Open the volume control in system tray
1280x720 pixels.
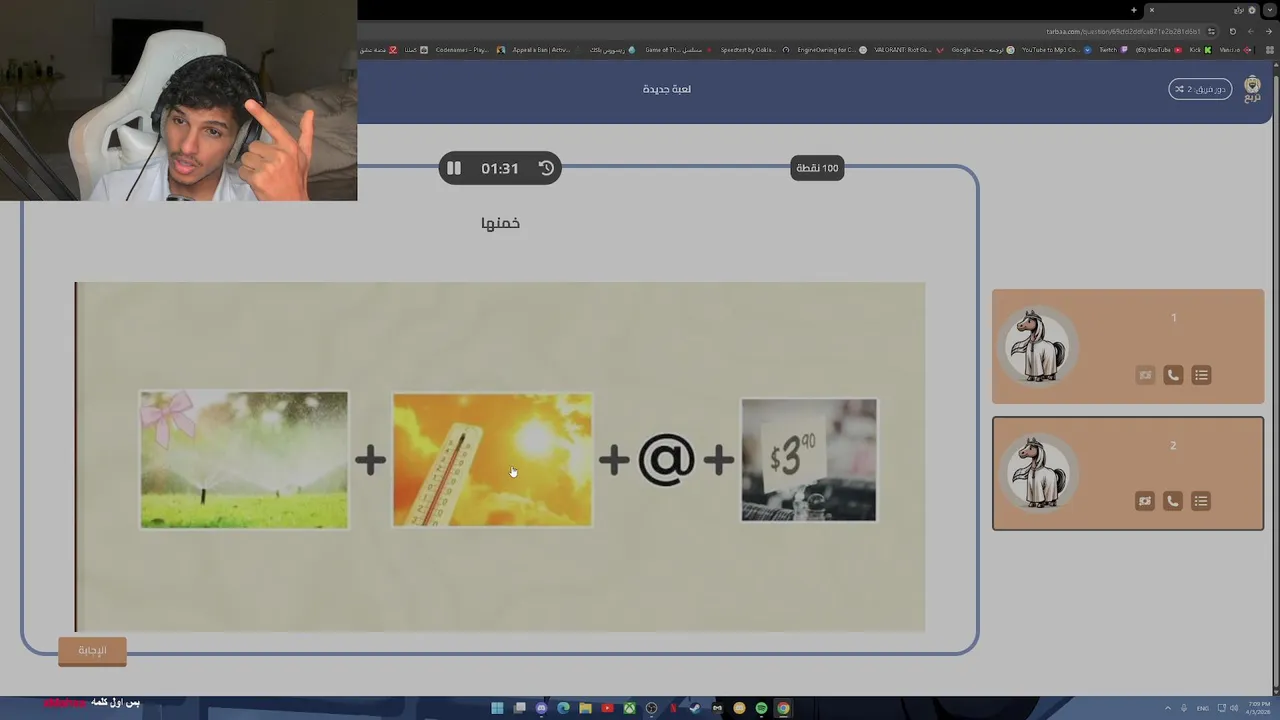coord(1234,708)
